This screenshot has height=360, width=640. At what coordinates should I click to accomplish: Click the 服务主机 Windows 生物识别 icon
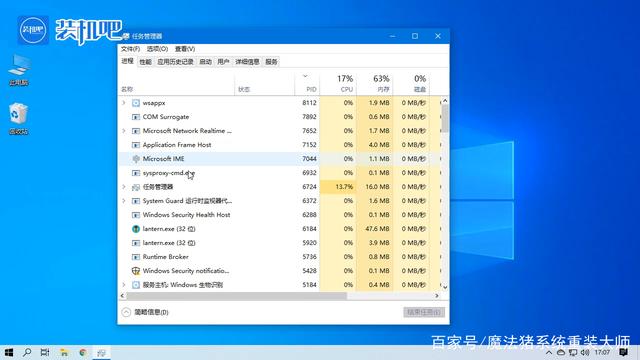pos(136,285)
